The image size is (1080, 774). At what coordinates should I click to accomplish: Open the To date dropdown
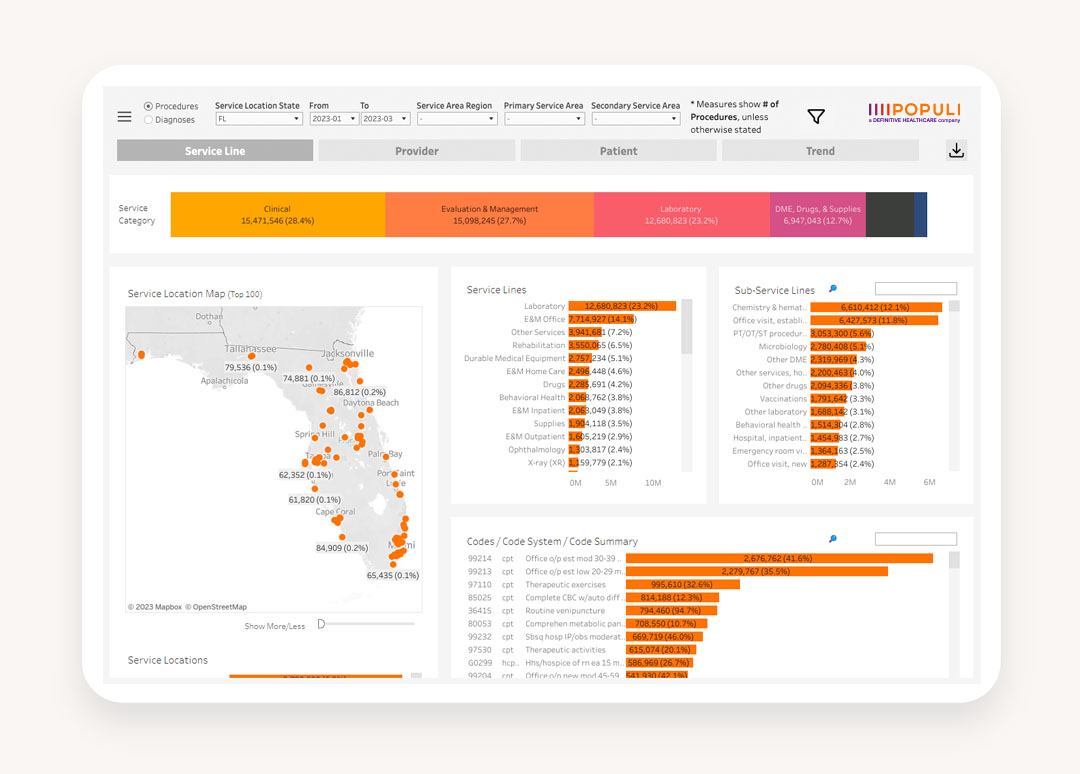(x=385, y=118)
